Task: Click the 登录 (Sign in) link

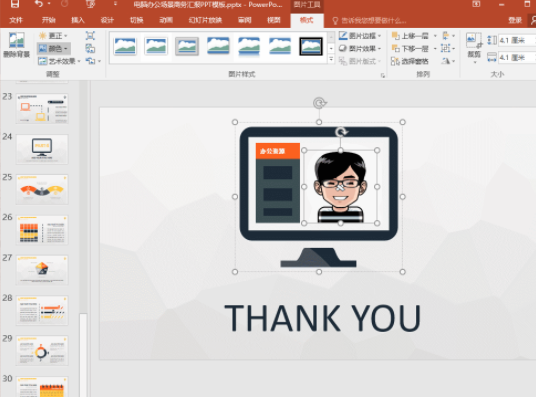Action: pos(515,21)
